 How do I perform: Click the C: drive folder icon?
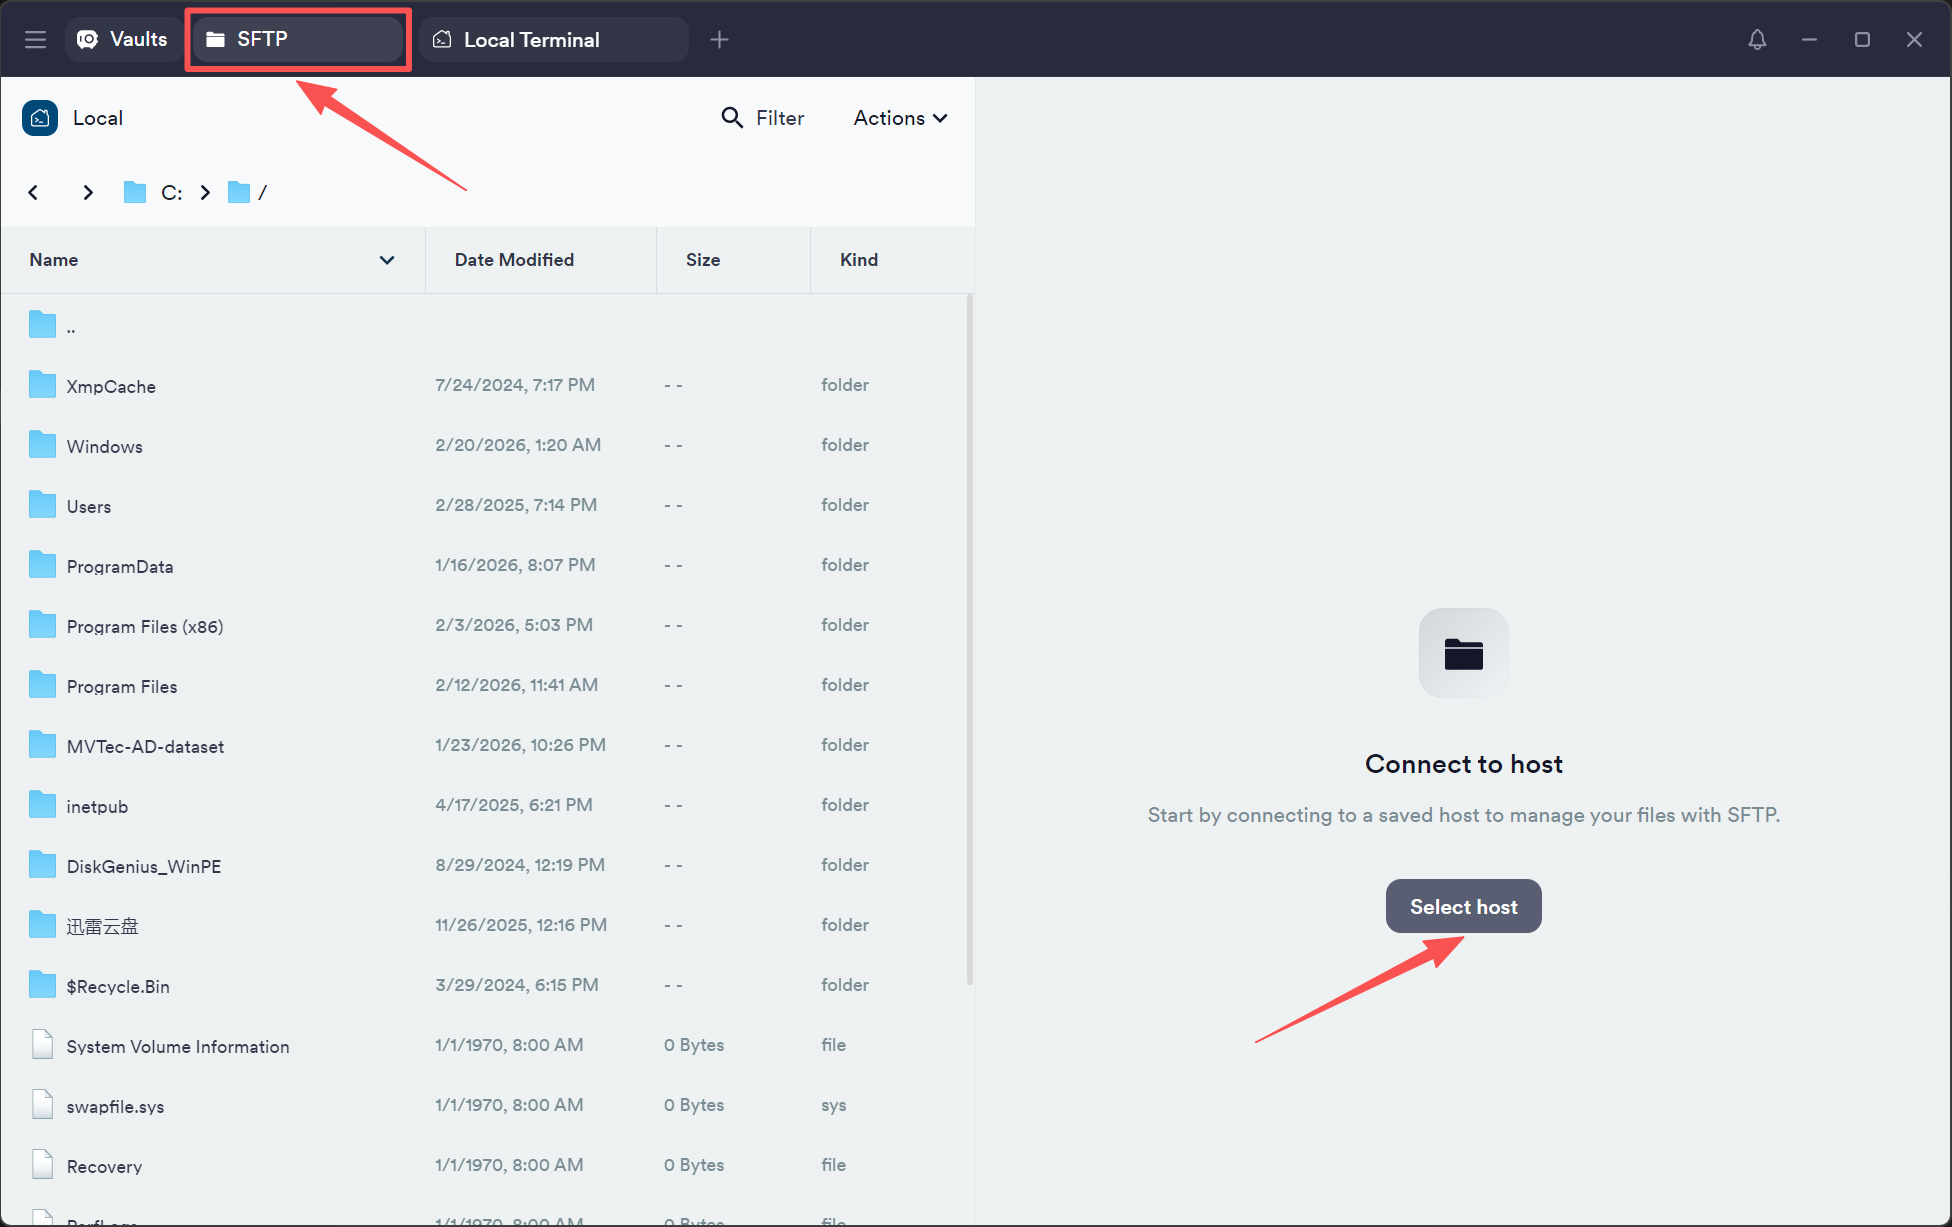(135, 192)
